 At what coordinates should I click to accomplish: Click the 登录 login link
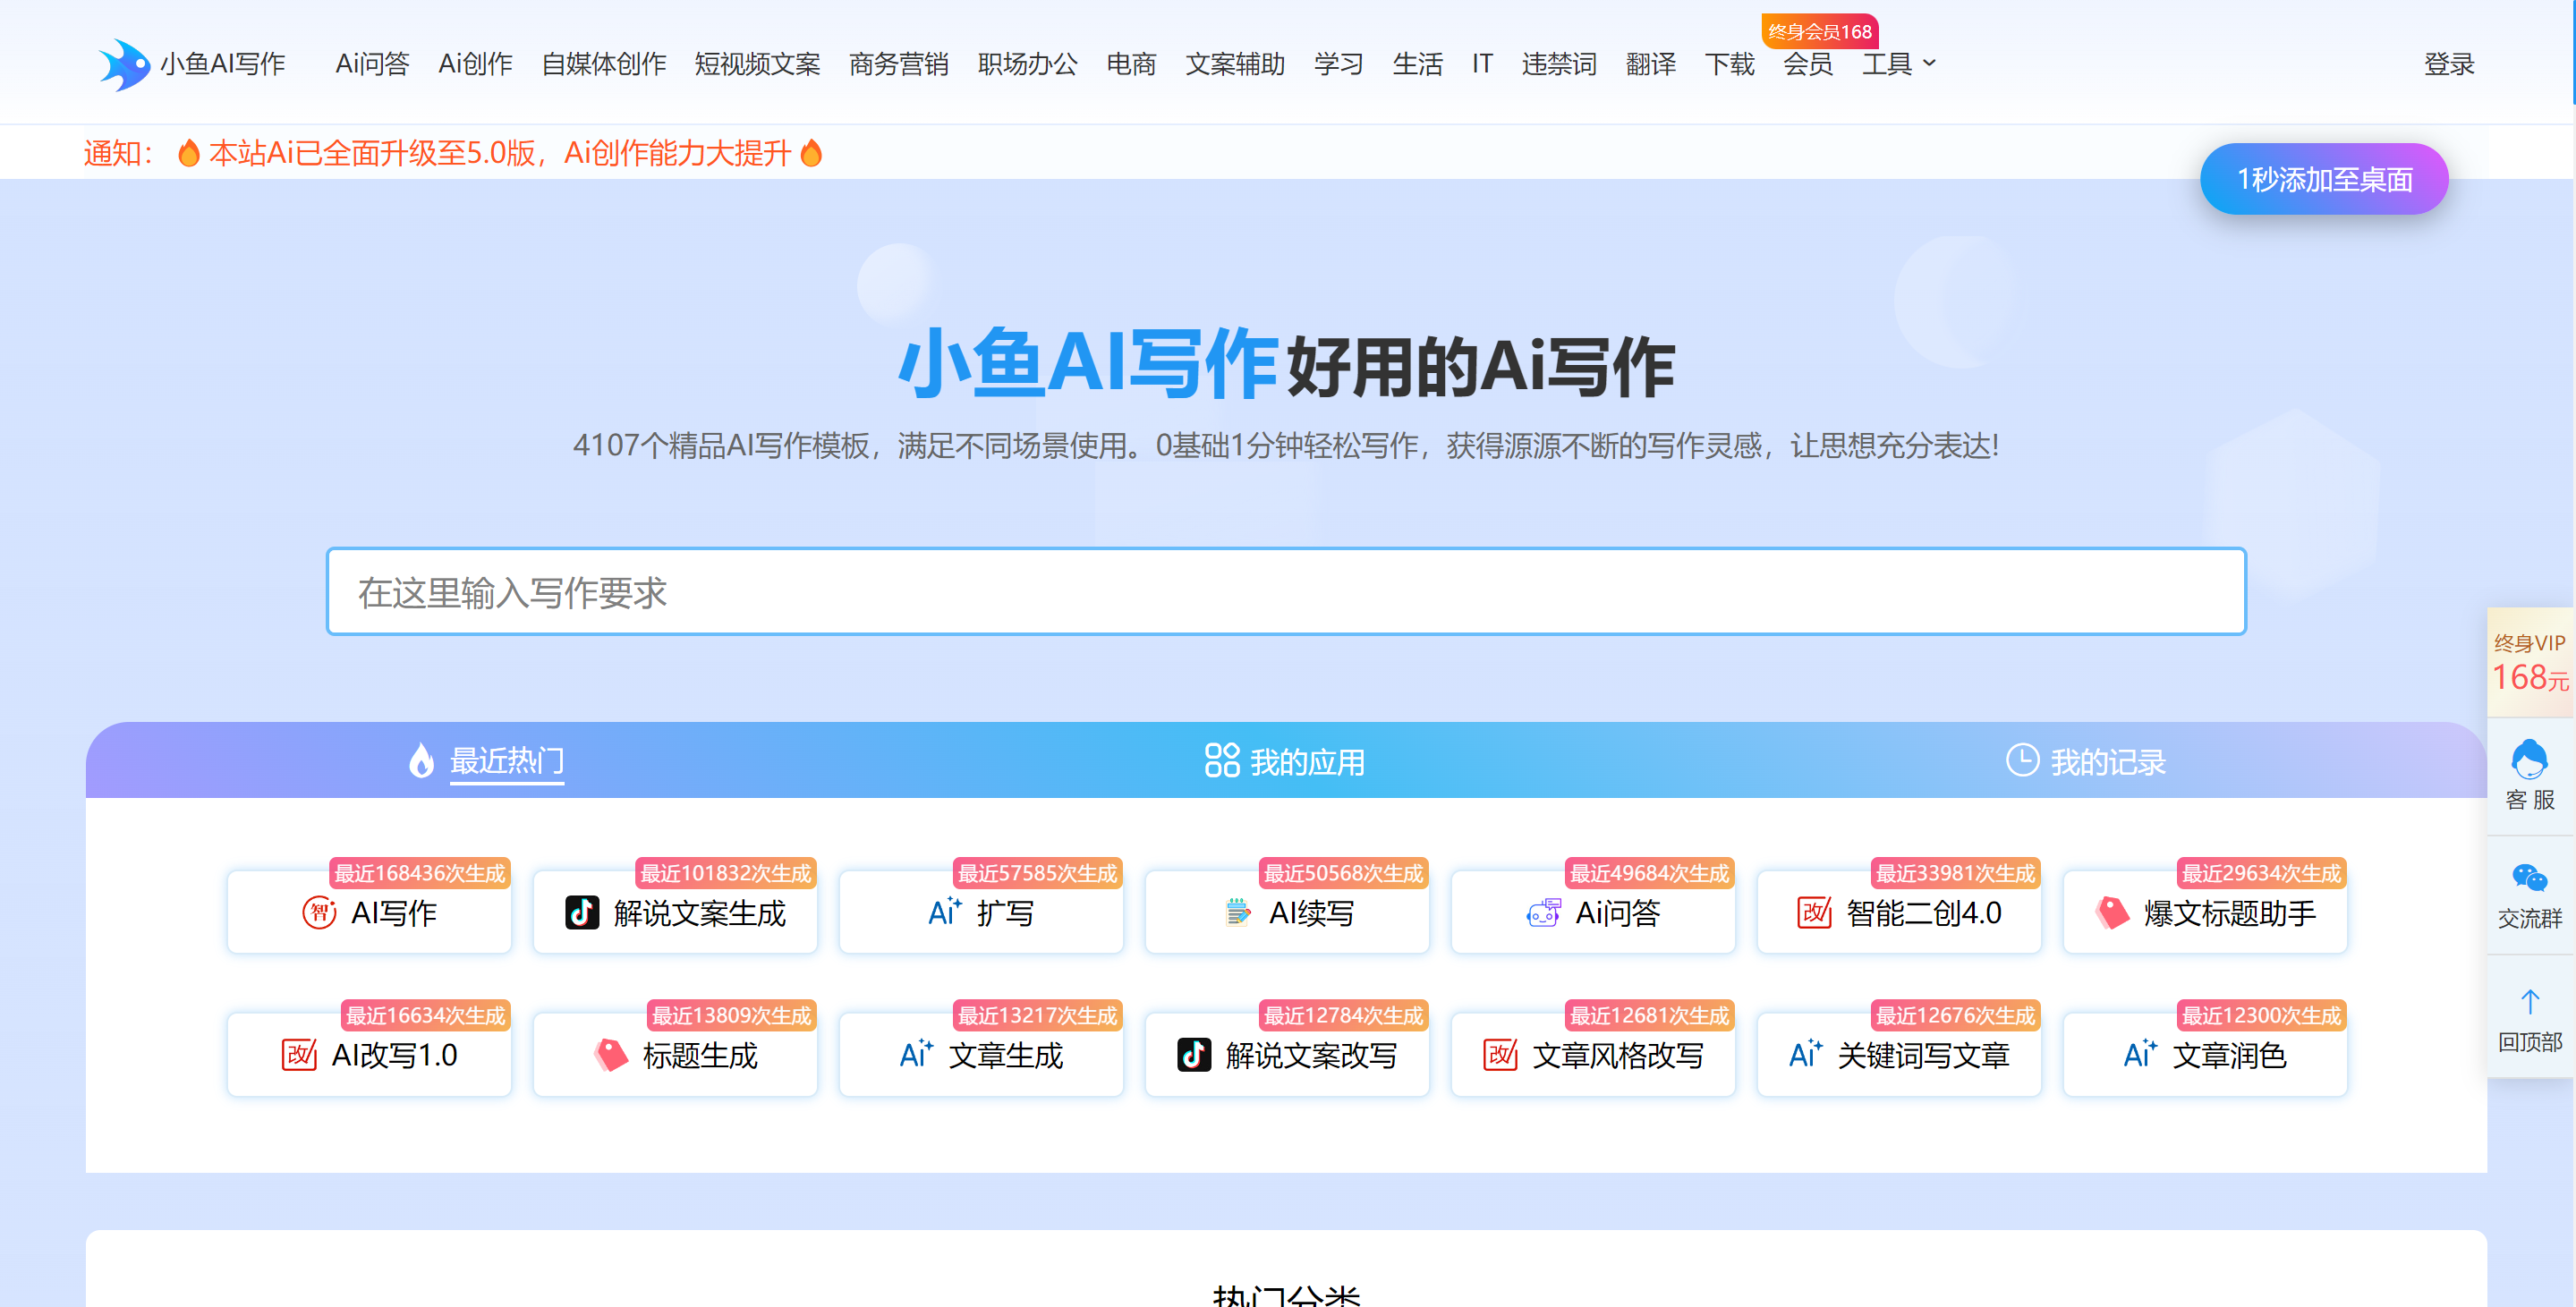tap(2449, 64)
